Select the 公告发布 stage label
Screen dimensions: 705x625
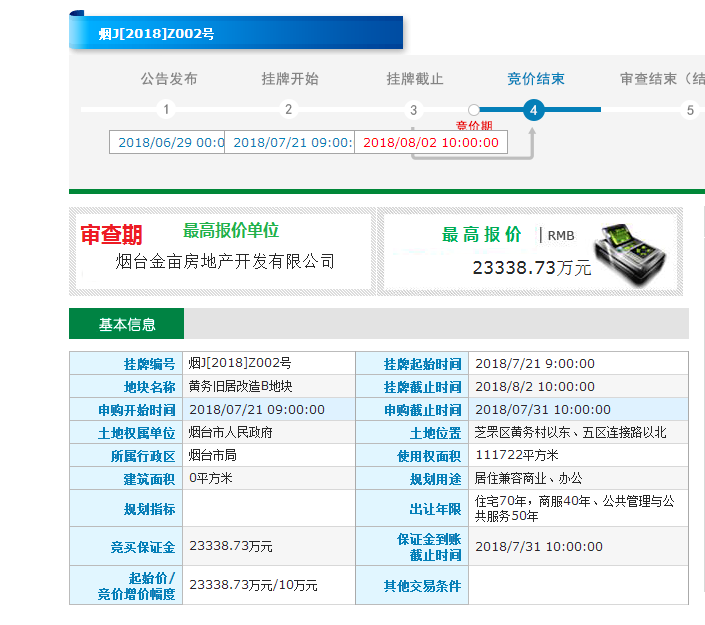pyautogui.click(x=169, y=79)
